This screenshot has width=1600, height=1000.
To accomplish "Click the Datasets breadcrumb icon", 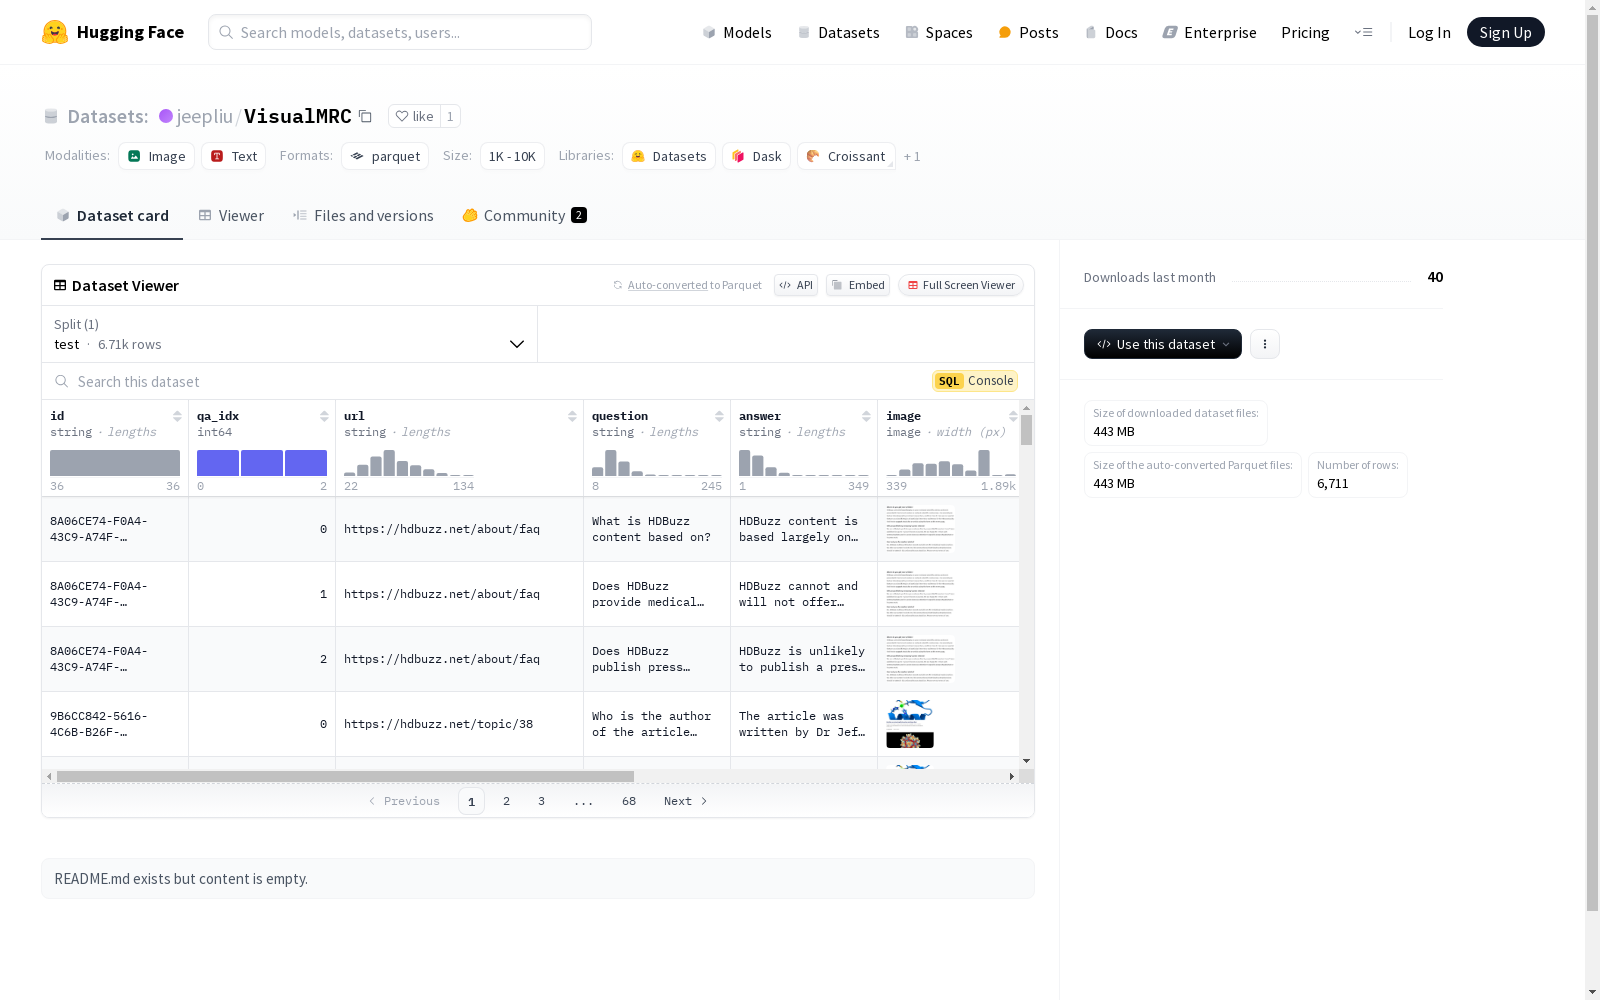I will pos(51,117).
